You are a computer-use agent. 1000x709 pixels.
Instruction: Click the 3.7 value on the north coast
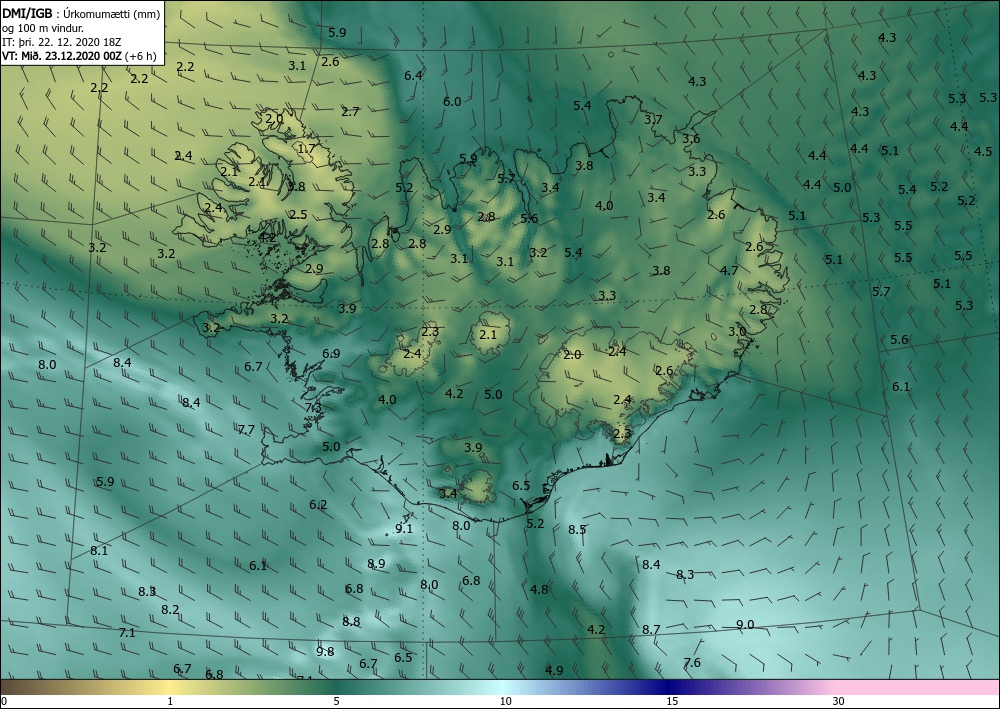click(x=653, y=119)
